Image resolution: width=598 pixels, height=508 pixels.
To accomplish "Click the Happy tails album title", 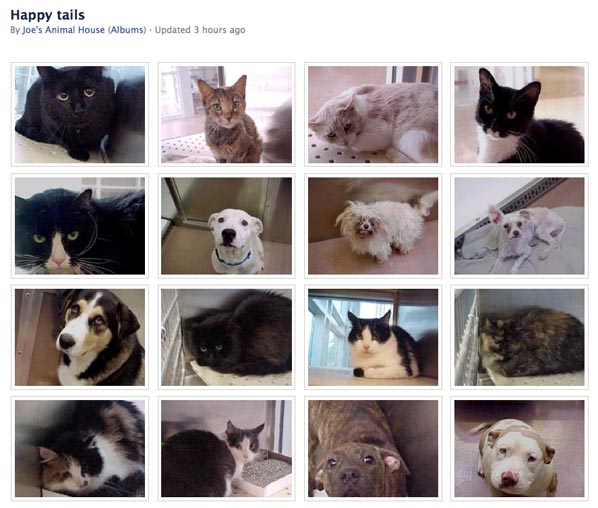I will pos(48,15).
